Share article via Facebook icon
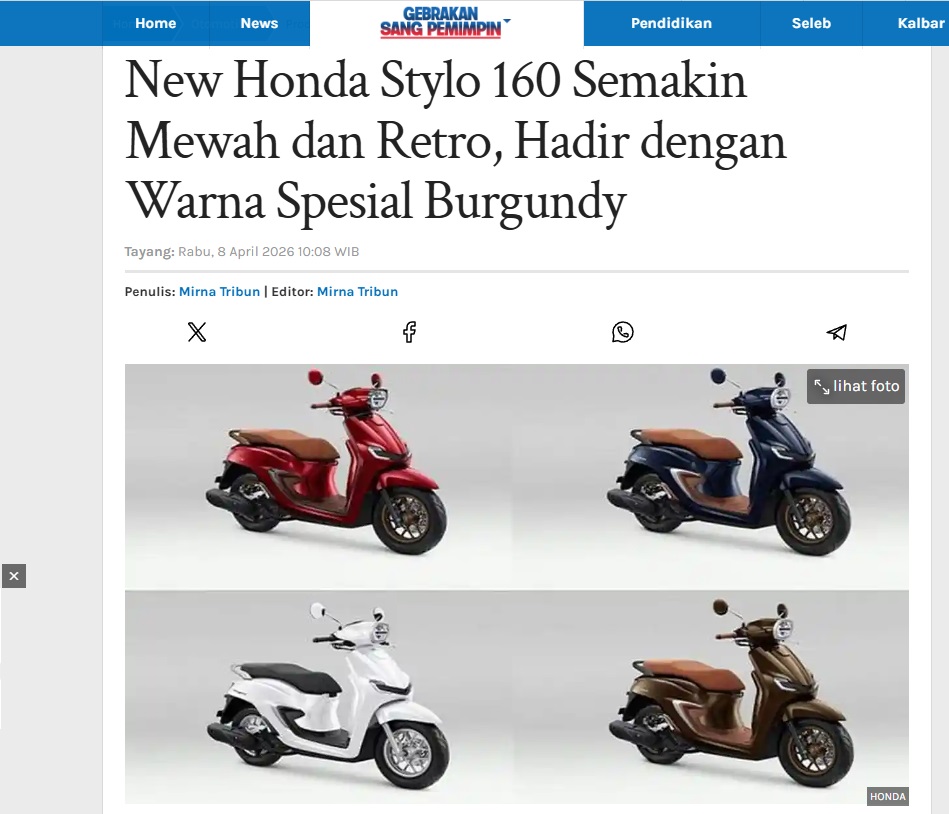 410,332
